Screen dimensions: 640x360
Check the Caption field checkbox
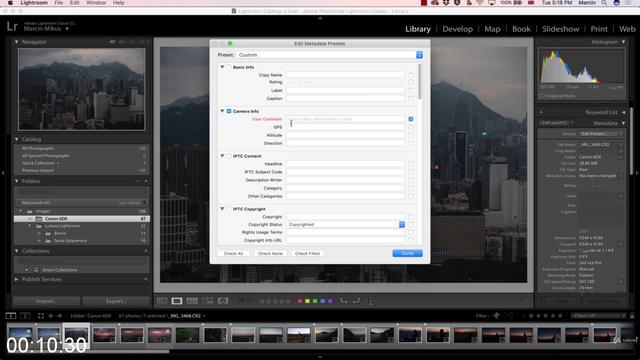(411, 98)
